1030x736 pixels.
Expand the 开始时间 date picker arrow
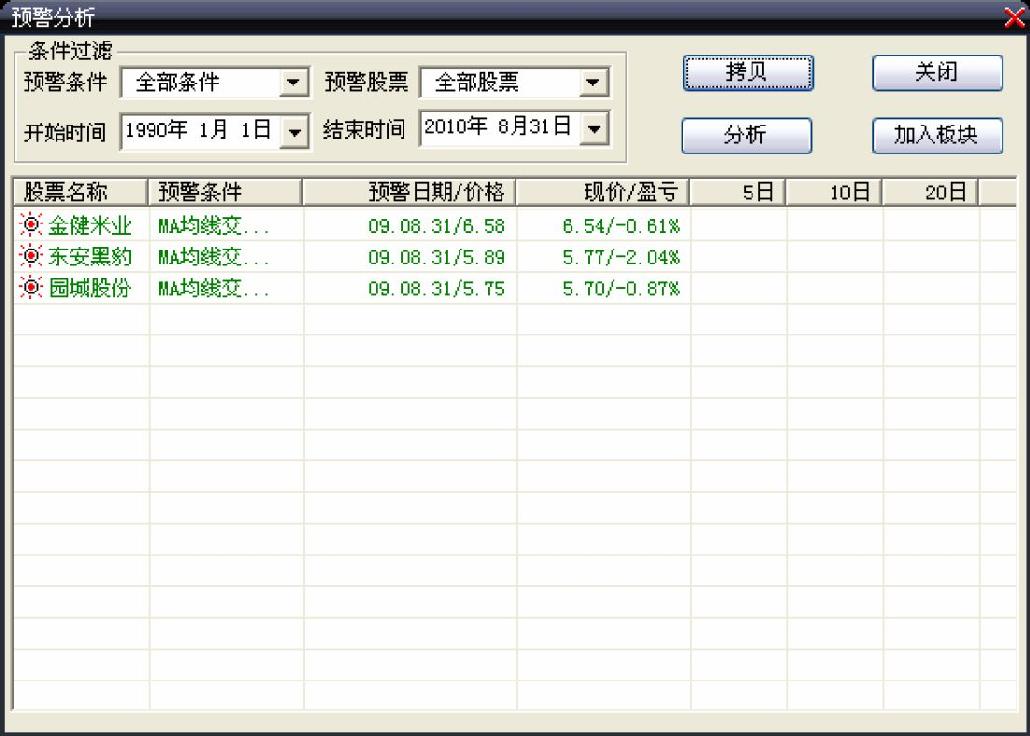click(294, 131)
